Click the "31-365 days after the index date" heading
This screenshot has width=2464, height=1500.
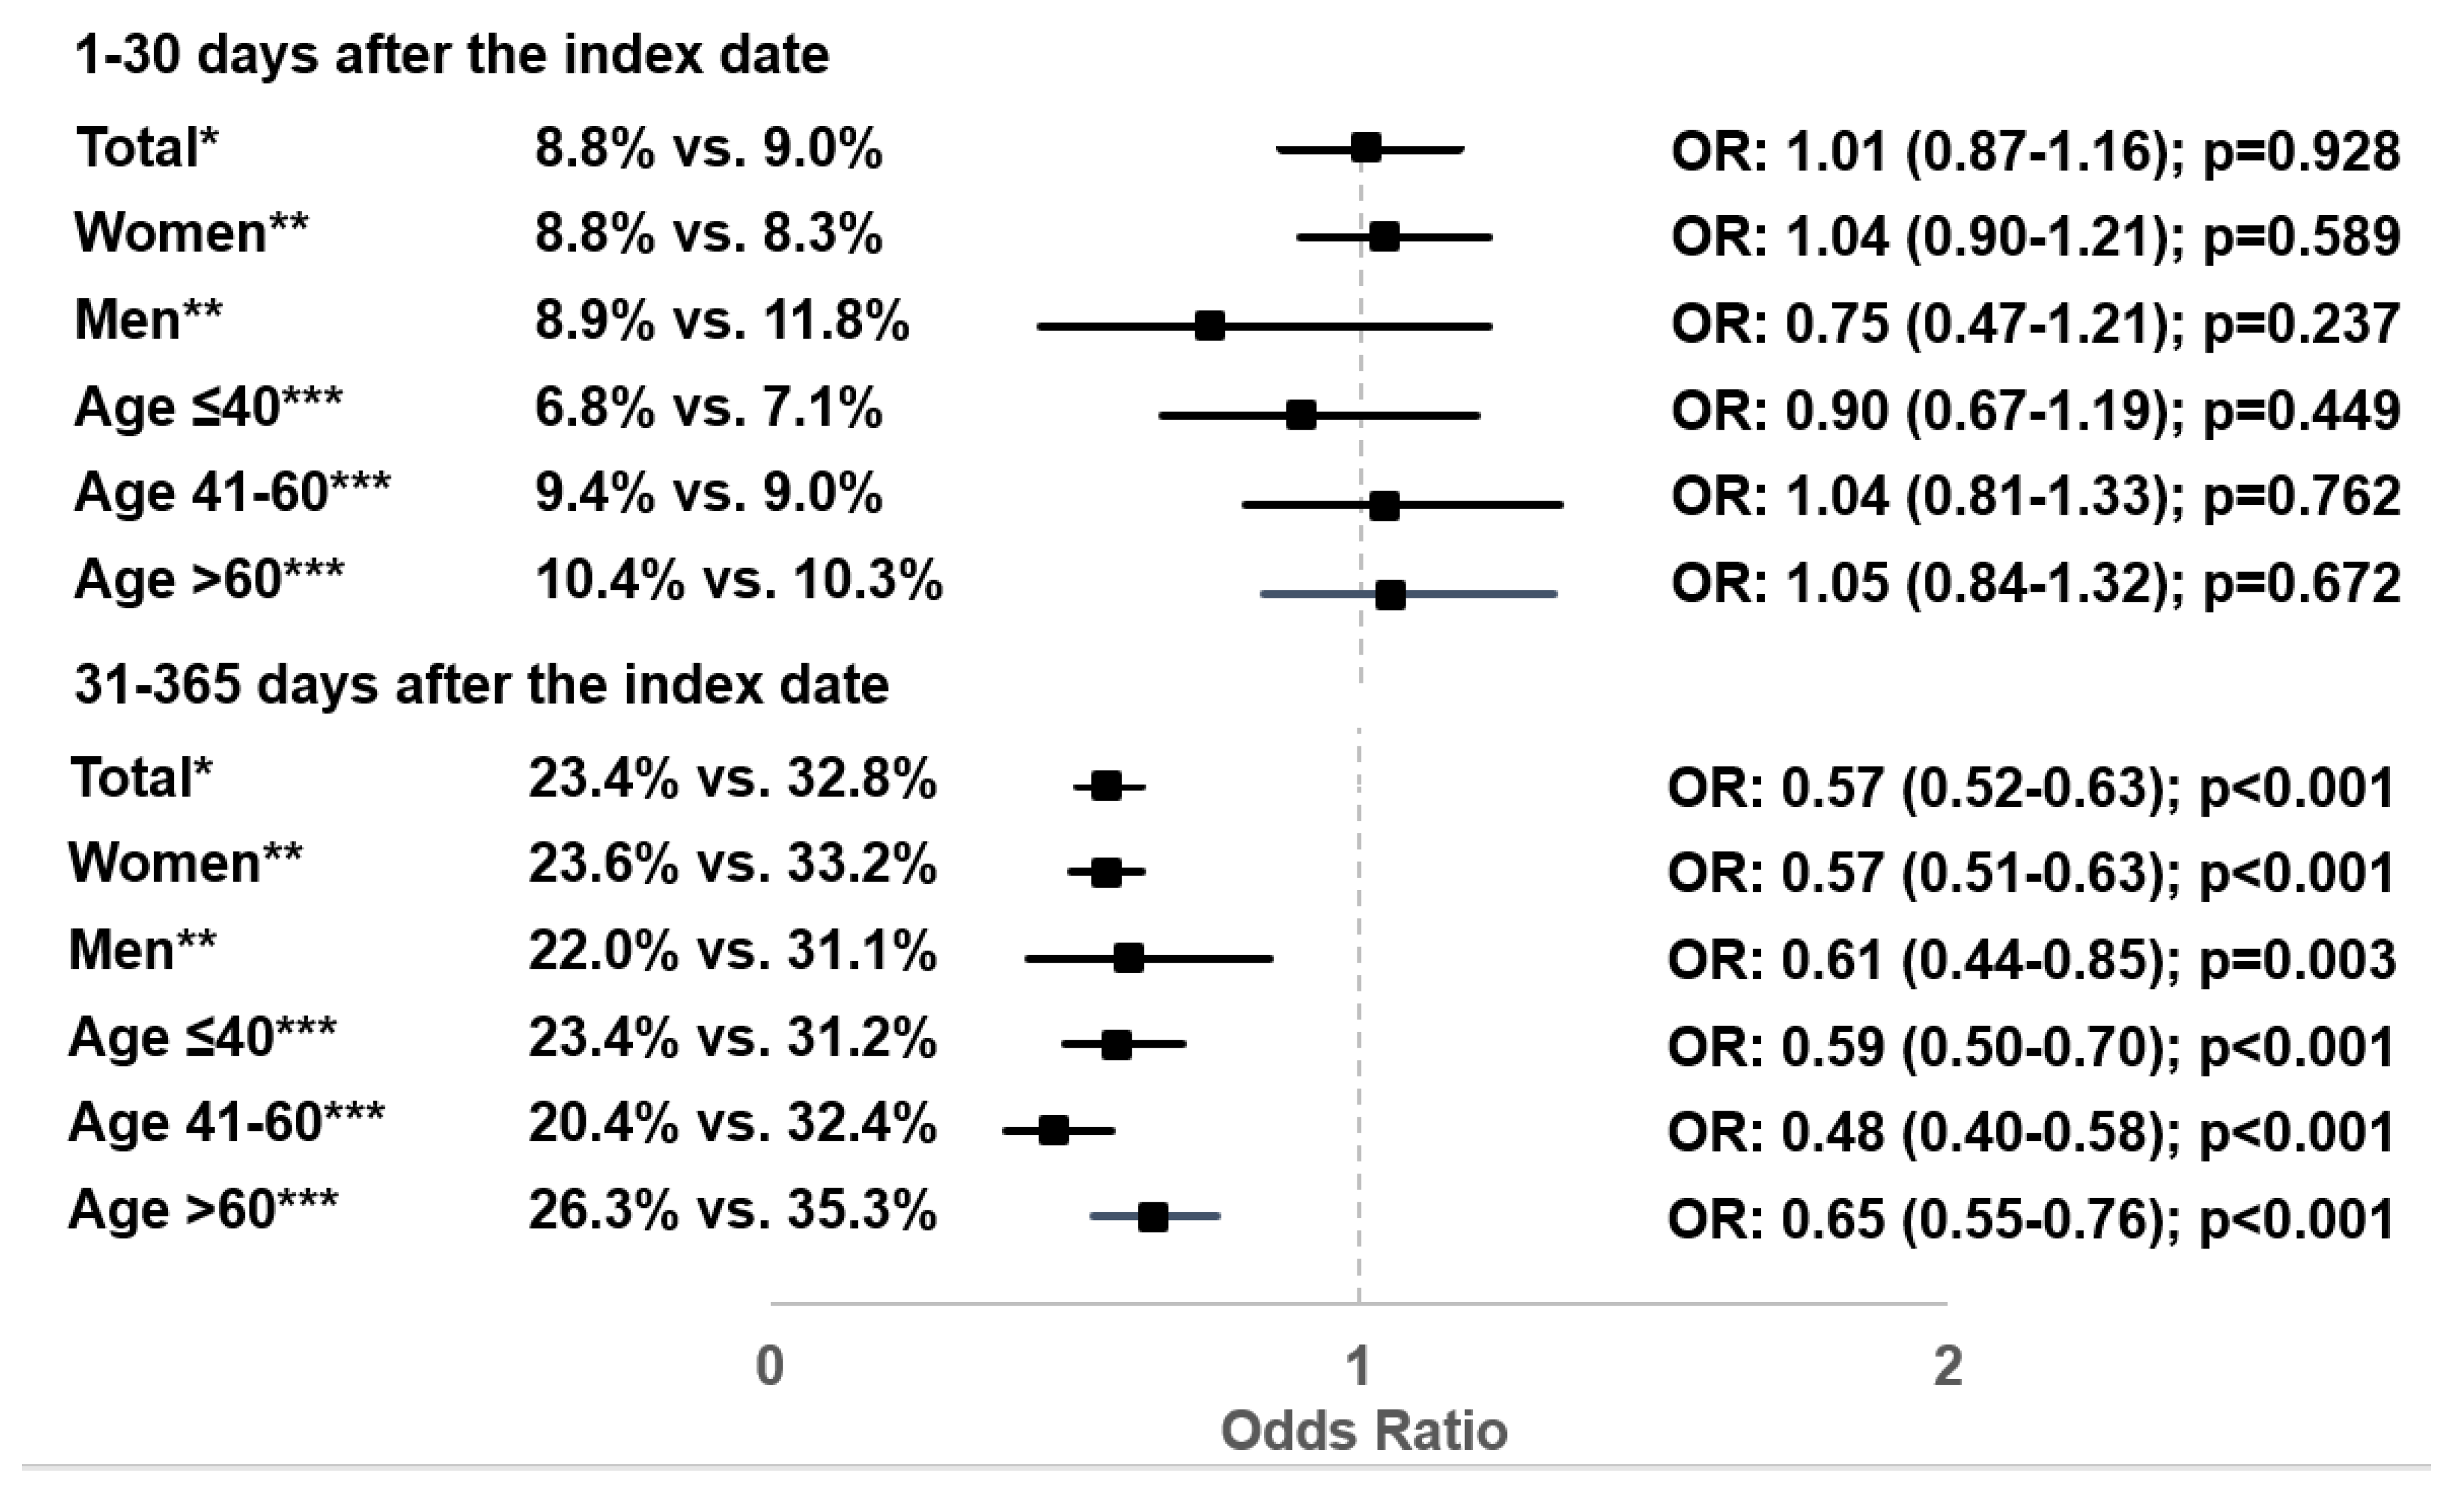(482, 686)
